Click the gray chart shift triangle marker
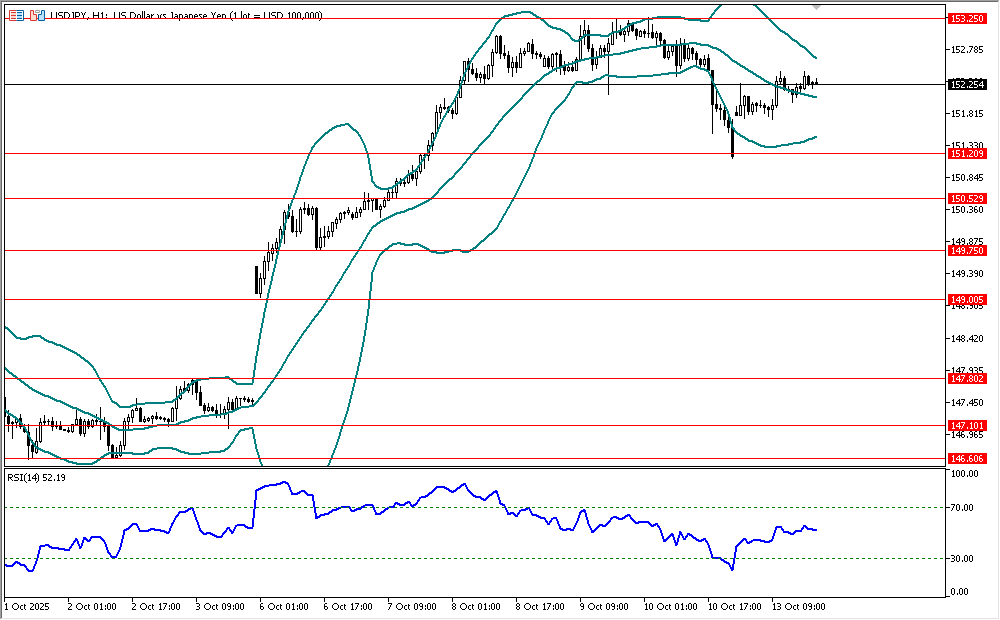1000x620 pixels. [x=820, y=7]
